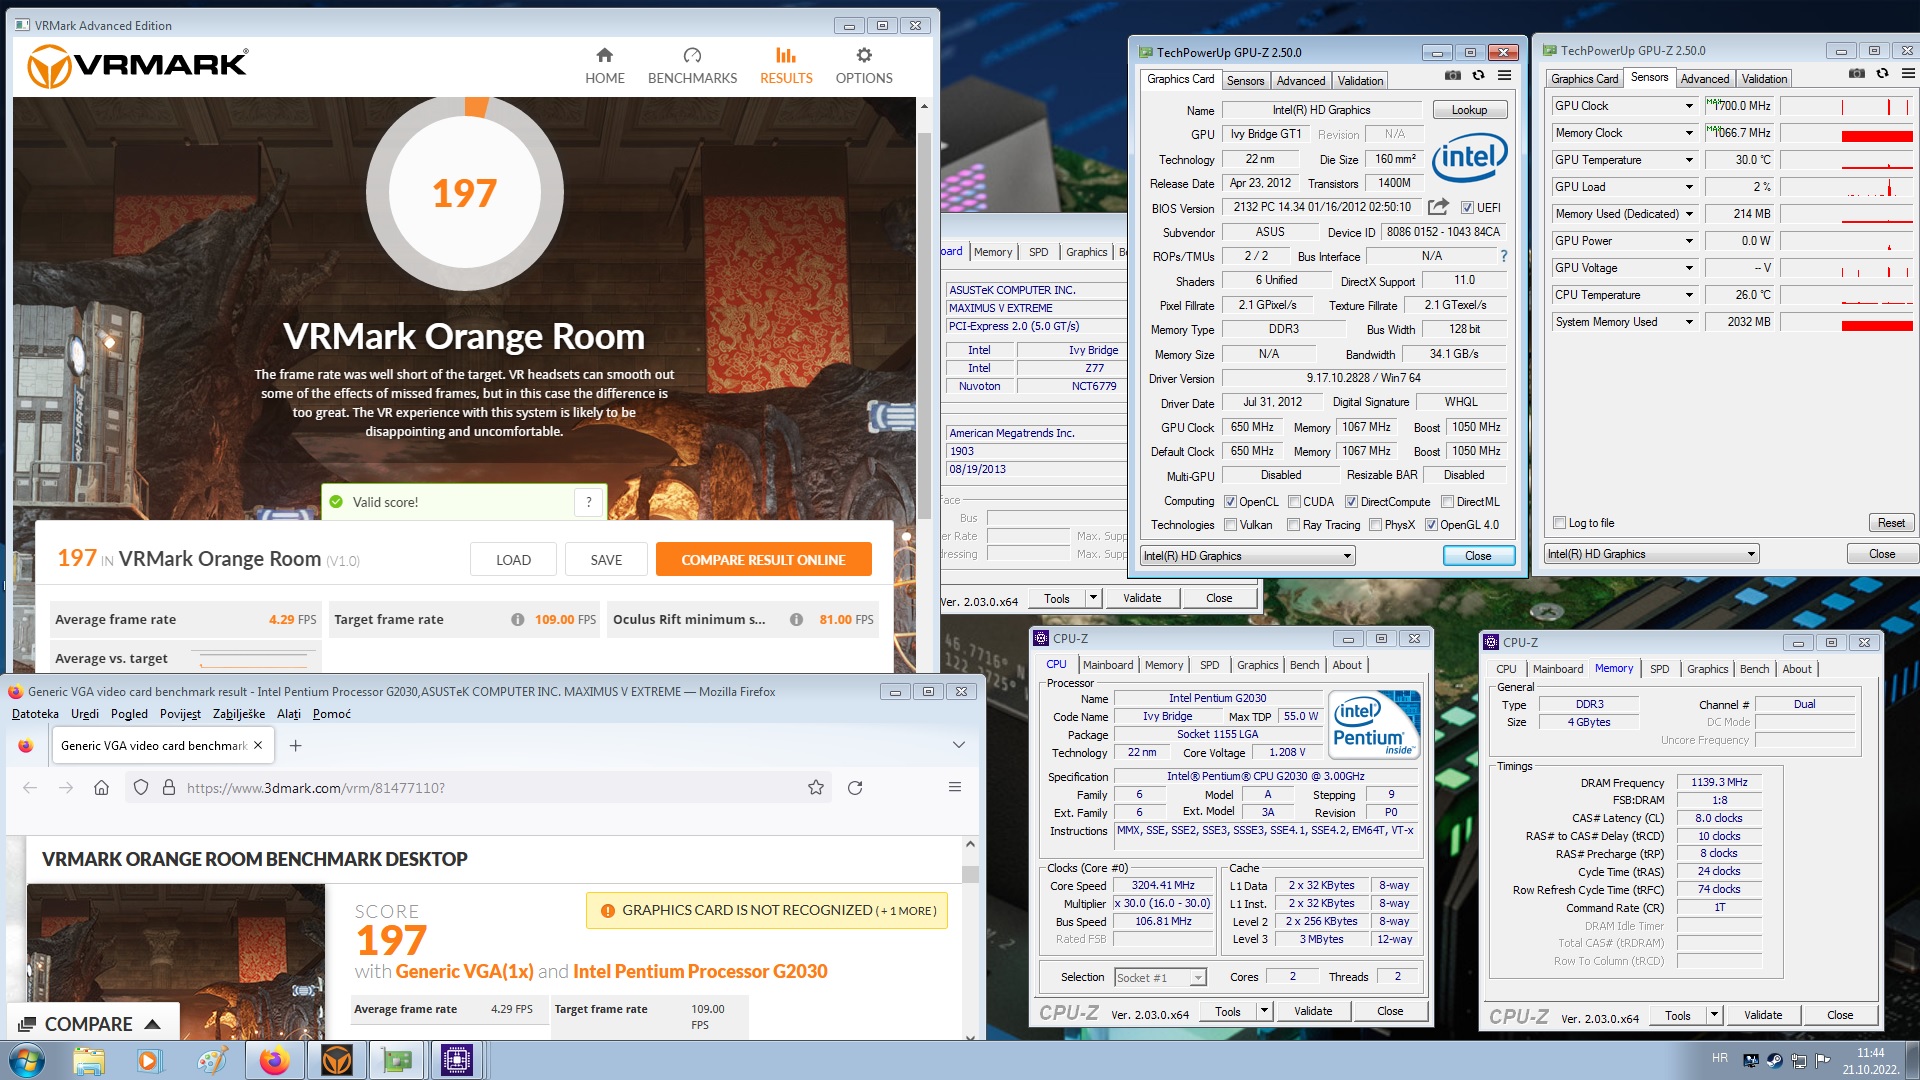Open VRMark BENCHMARKS gauge icon
Viewport: 1920px width, 1080px height.
[692, 56]
